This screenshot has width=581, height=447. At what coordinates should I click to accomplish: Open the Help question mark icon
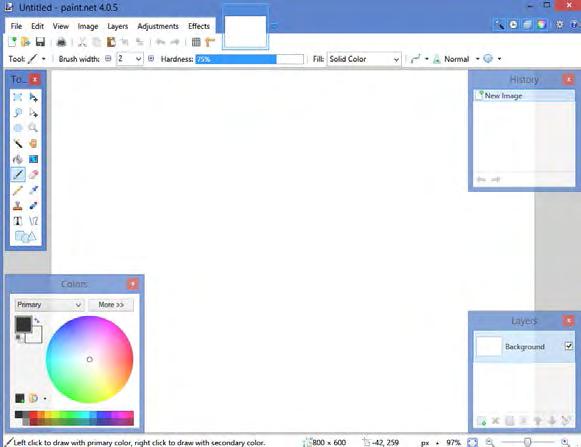tap(574, 24)
